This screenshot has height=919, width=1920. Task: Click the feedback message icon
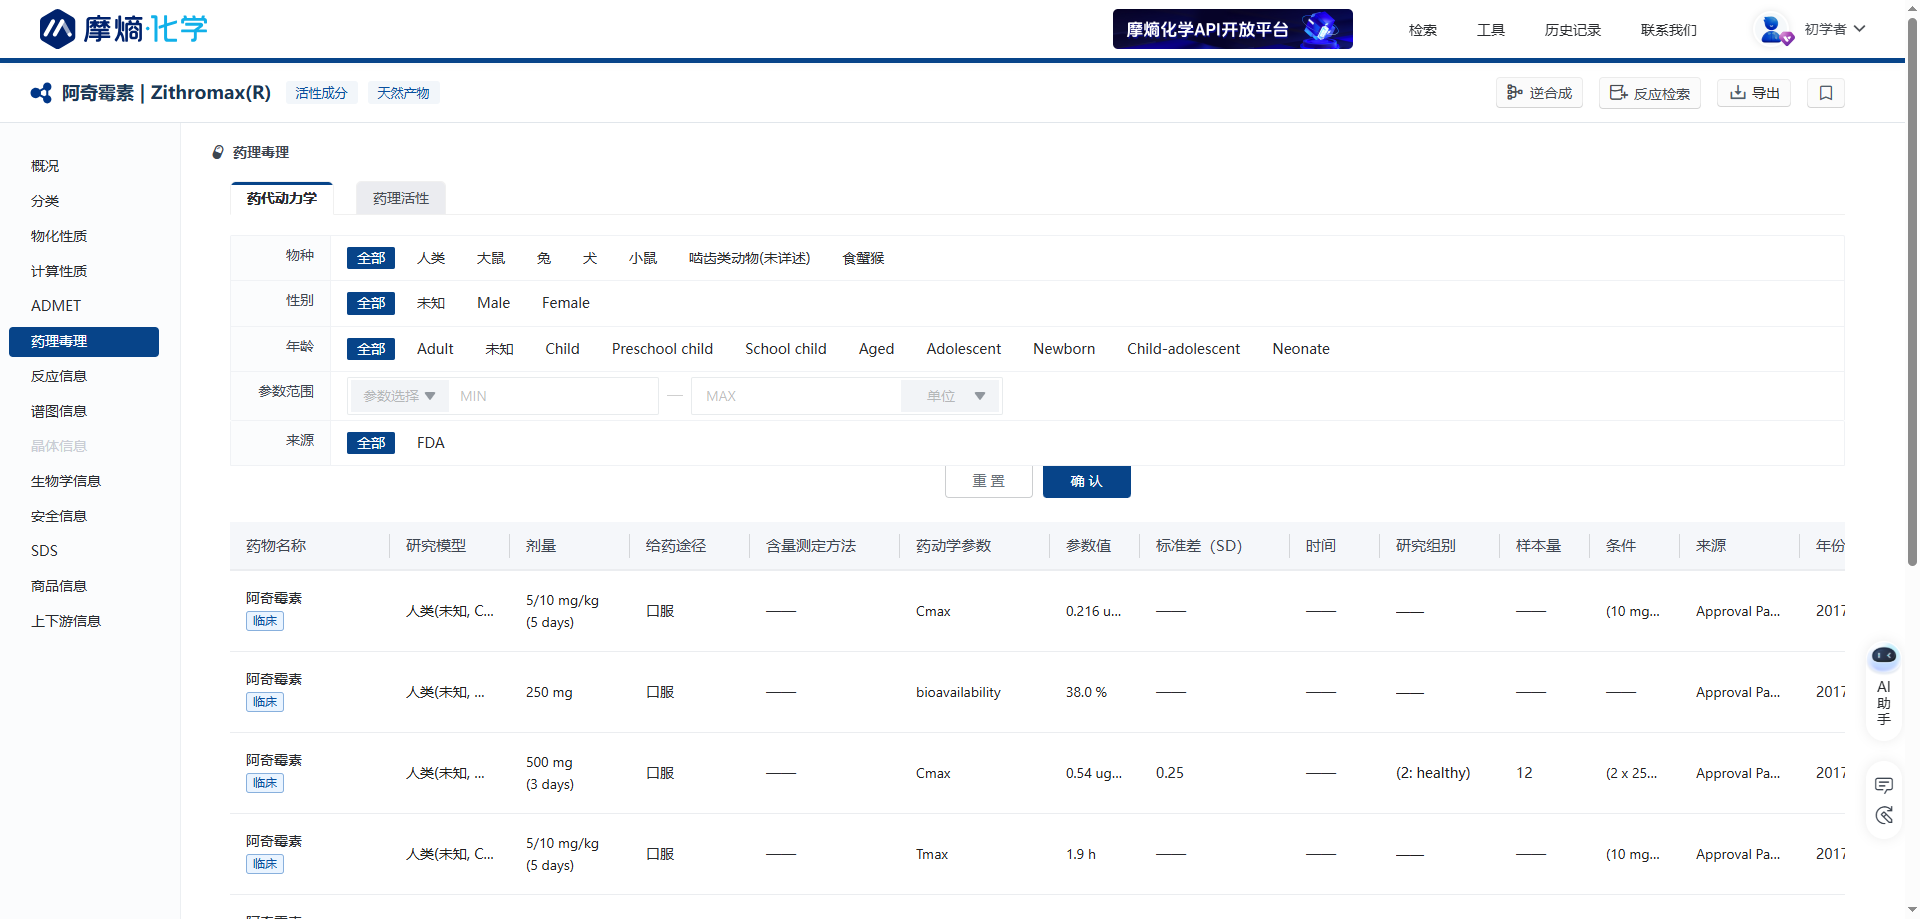tap(1884, 785)
